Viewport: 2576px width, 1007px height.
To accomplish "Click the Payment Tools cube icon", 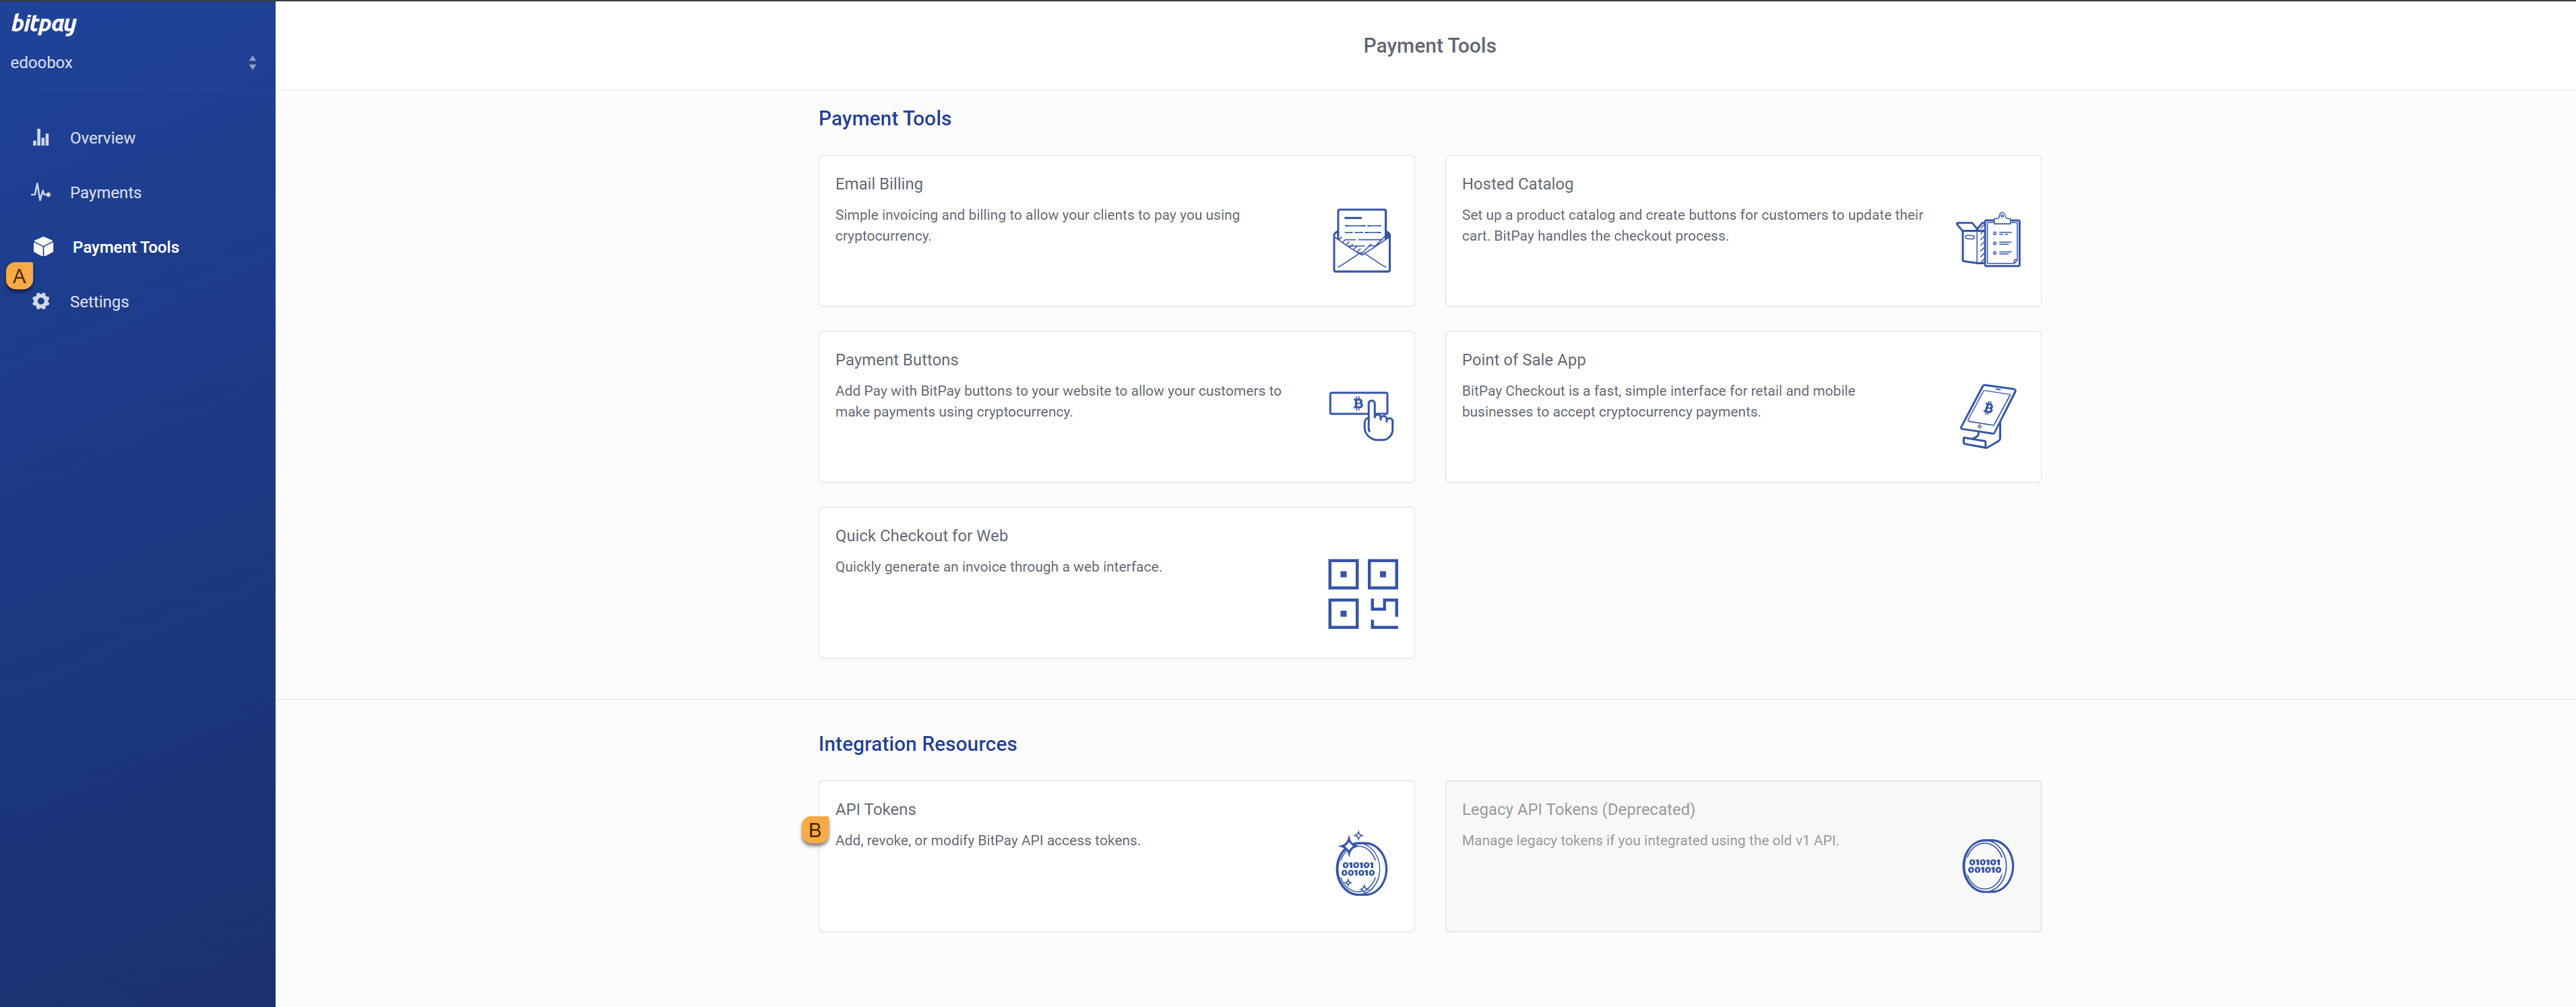I will pyautogui.click(x=43, y=246).
